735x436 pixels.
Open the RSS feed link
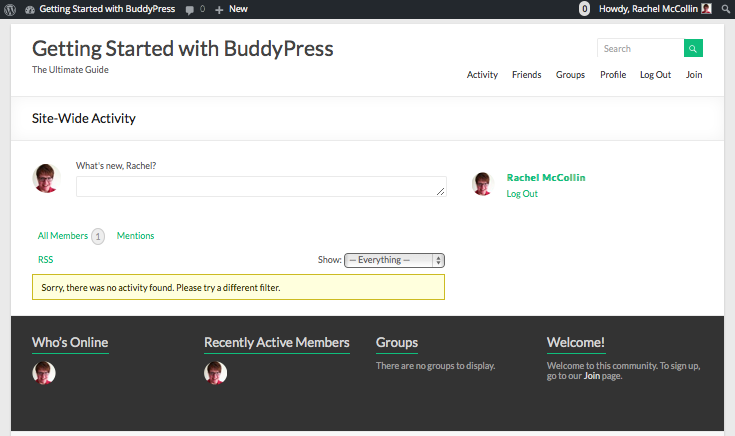point(45,260)
